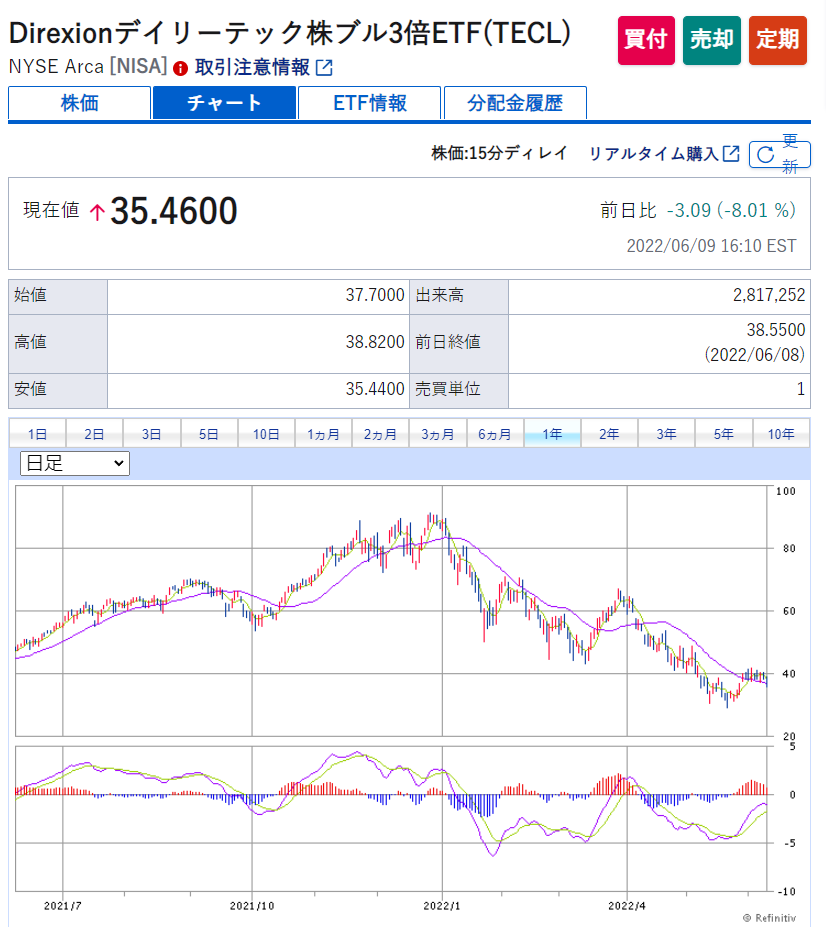Viewport: 826px width, 927px height.
Task: Open the 取引注意情報 external link icon
Action: (324, 68)
